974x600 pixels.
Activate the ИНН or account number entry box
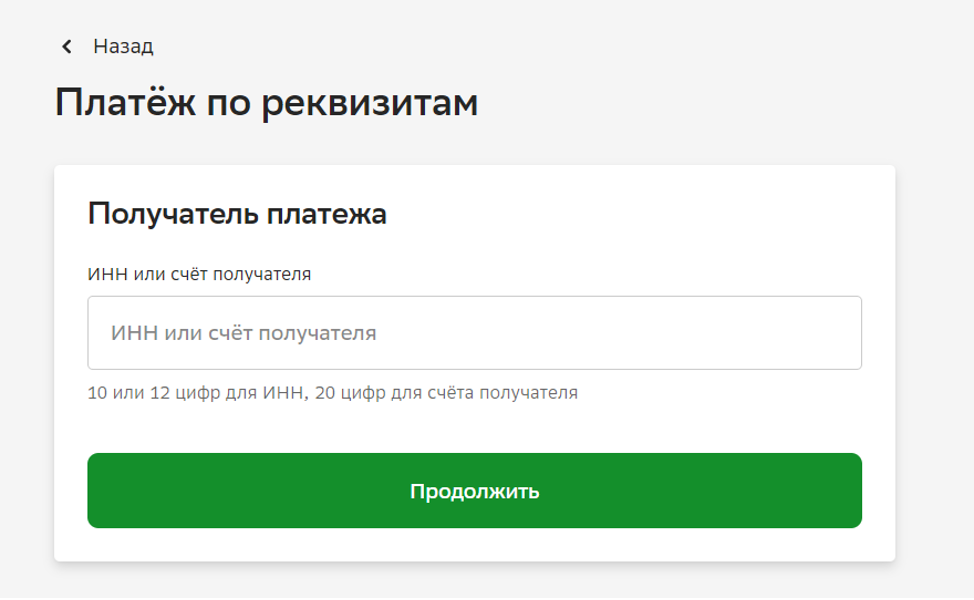[x=474, y=333]
